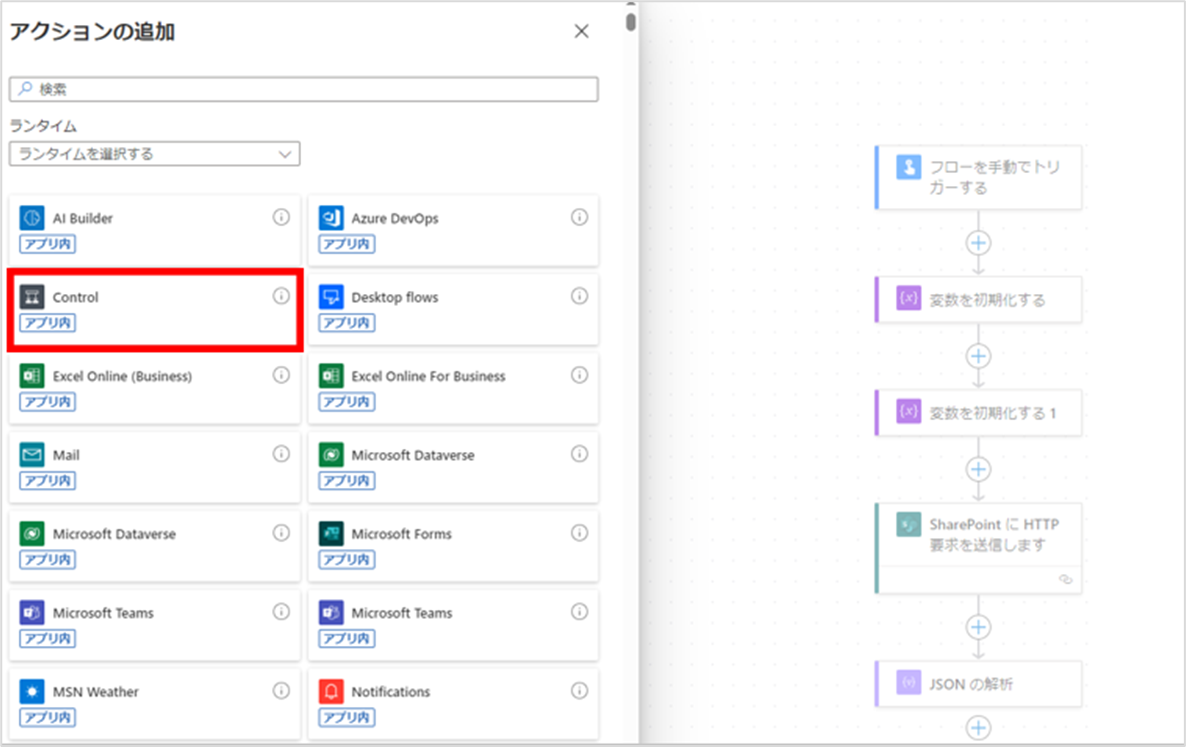
Task: Click the ランタイム label
Action: [43, 126]
